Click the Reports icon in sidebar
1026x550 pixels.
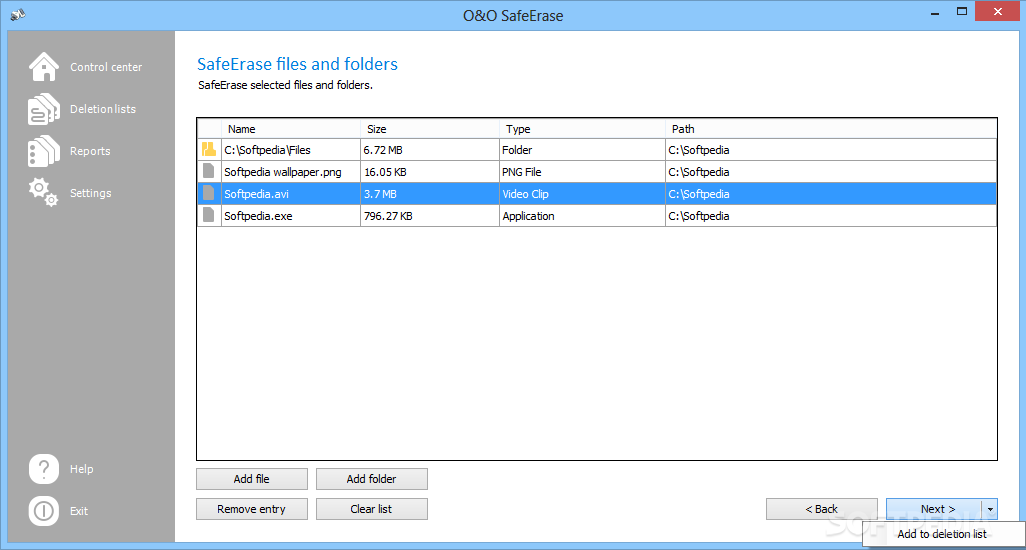click(x=44, y=151)
